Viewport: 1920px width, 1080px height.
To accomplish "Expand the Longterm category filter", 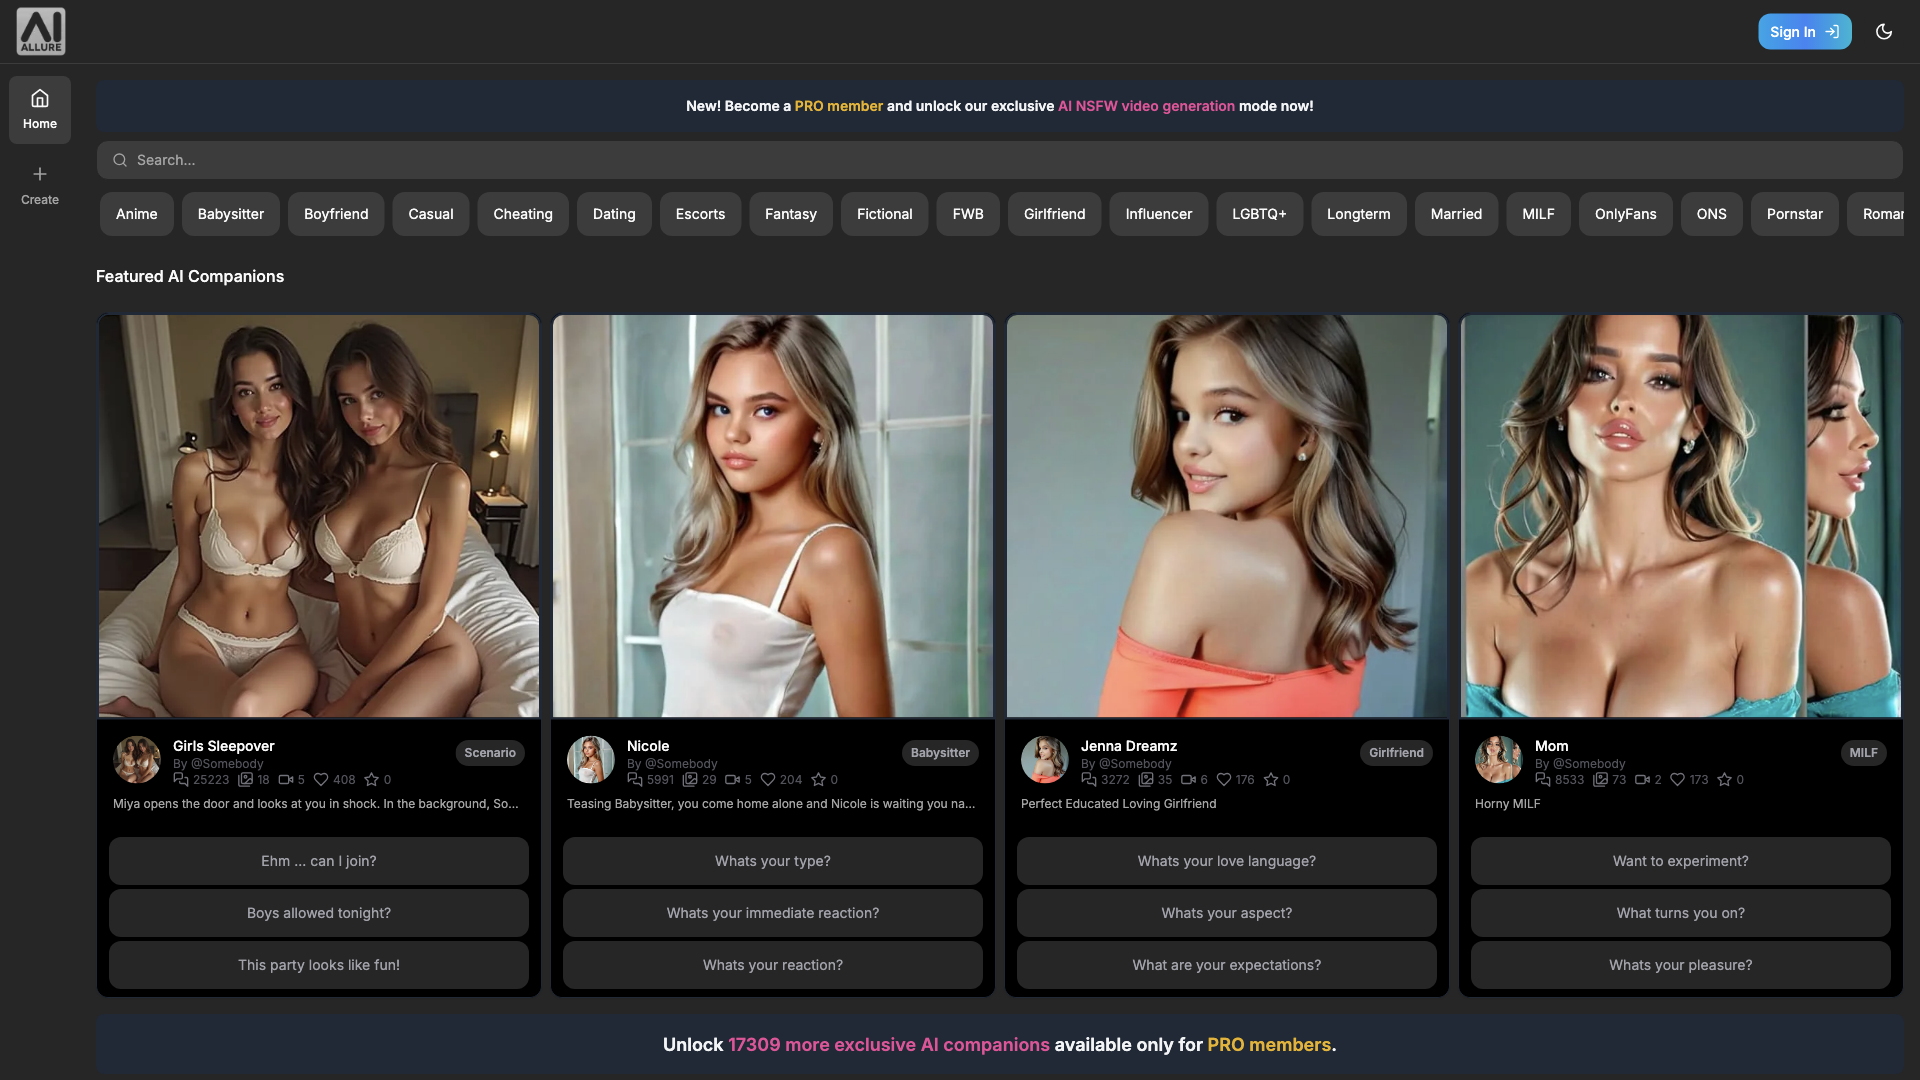I will pyautogui.click(x=1358, y=212).
